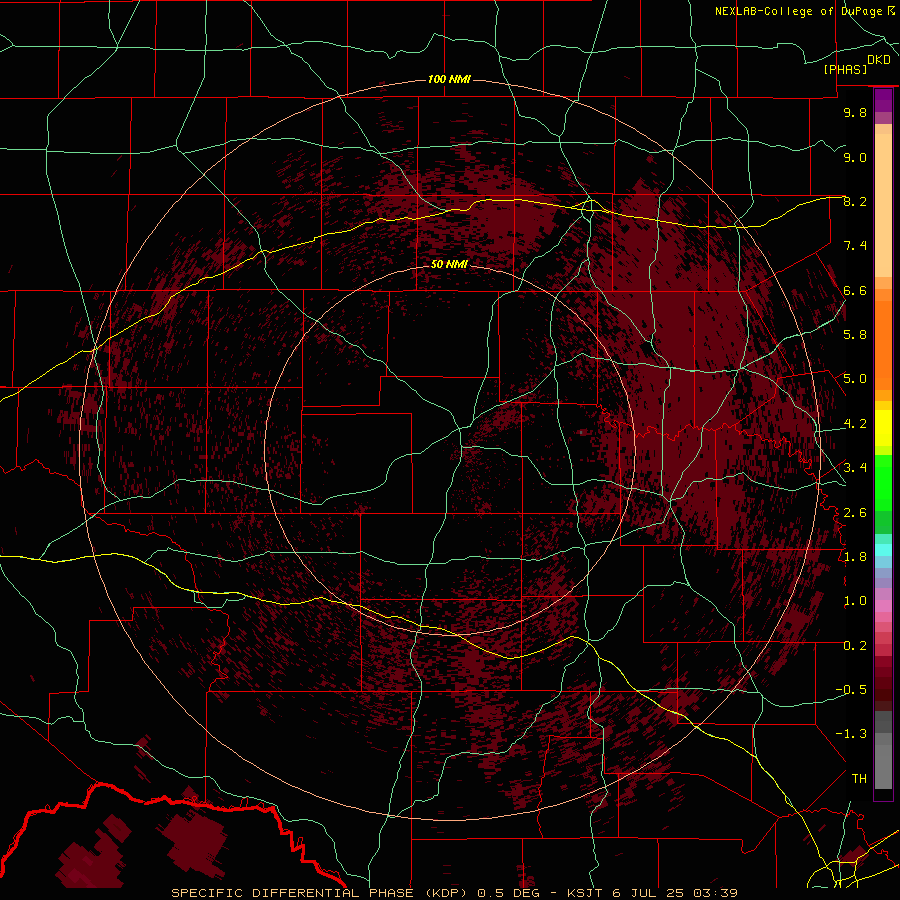Click the light peach band of the color bar
The height and width of the screenshot is (900, 900).
pyautogui.click(x=883, y=205)
